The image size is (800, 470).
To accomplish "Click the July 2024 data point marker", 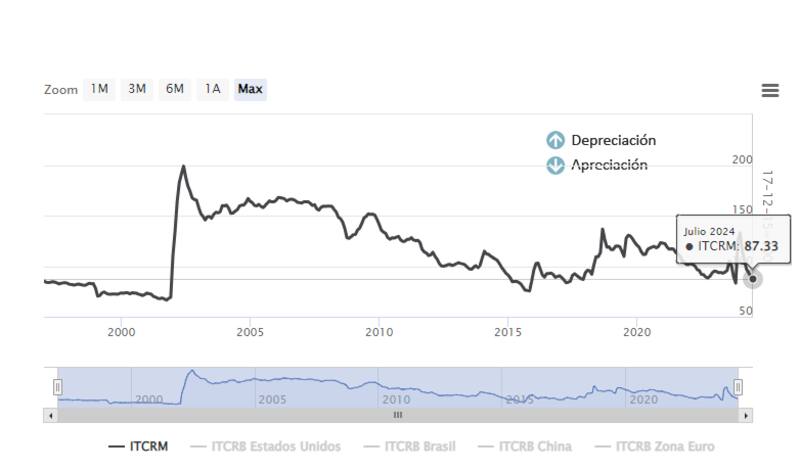I will (753, 279).
